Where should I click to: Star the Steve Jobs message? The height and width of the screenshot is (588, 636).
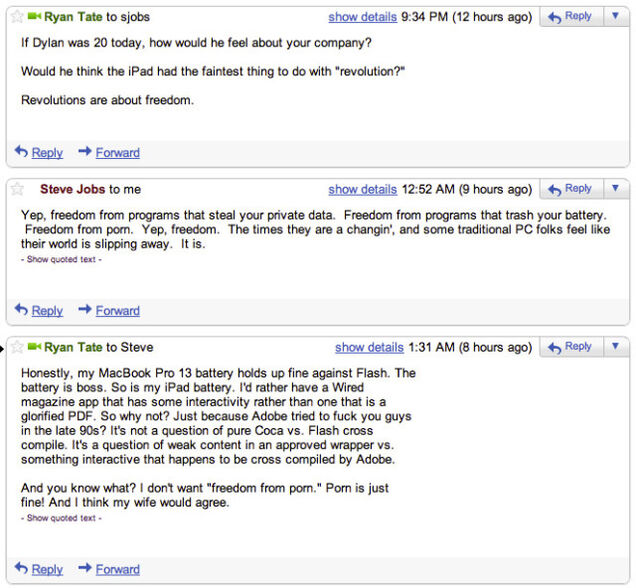[17, 189]
